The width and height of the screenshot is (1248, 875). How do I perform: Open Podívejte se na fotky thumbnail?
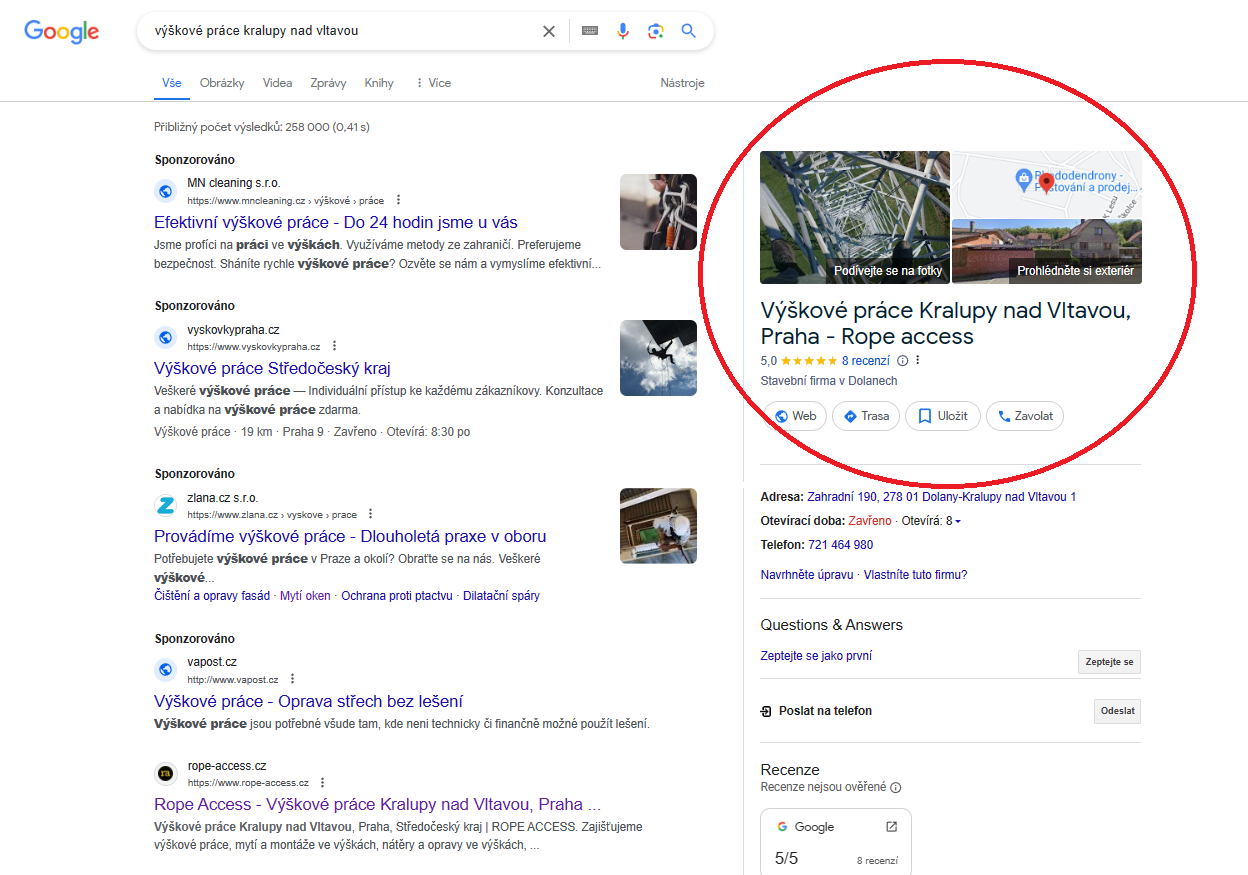pos(855,217)
